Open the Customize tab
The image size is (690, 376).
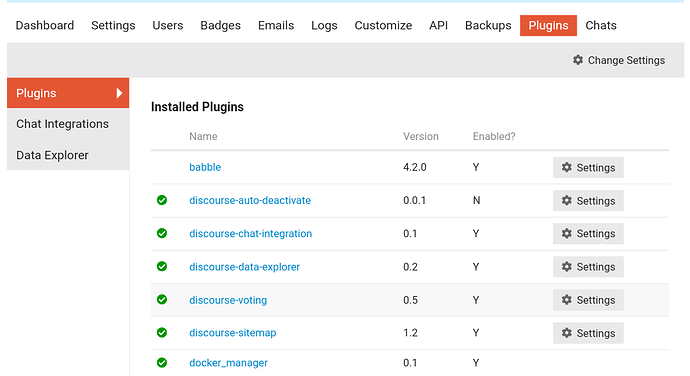tap(383, 26)
